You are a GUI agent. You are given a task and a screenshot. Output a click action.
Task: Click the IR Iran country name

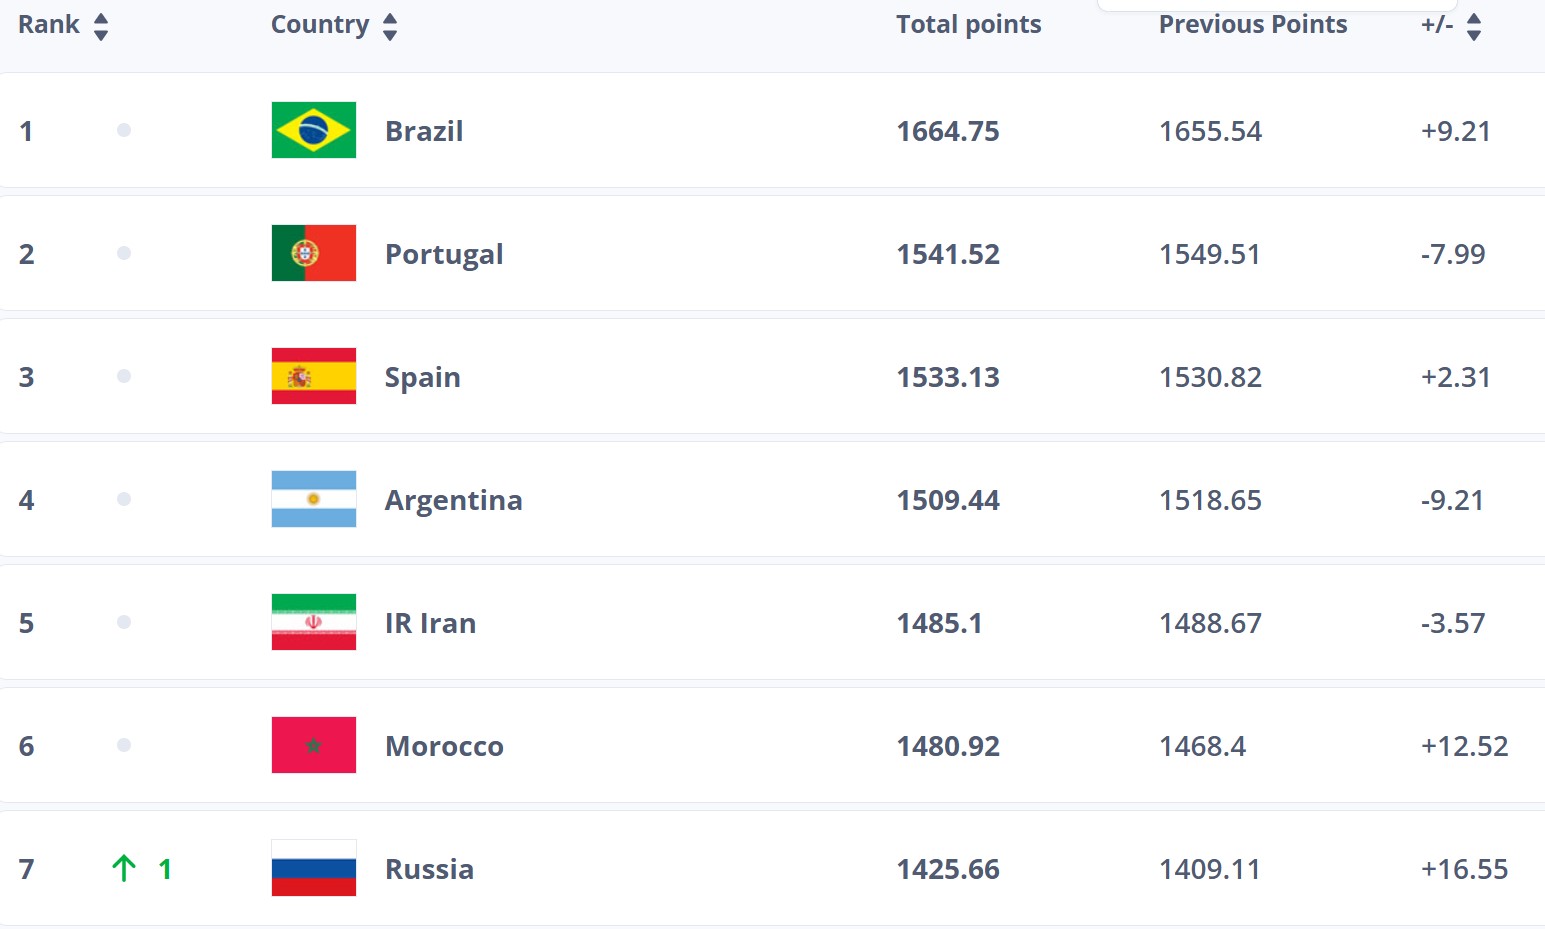tap(430, 623)
